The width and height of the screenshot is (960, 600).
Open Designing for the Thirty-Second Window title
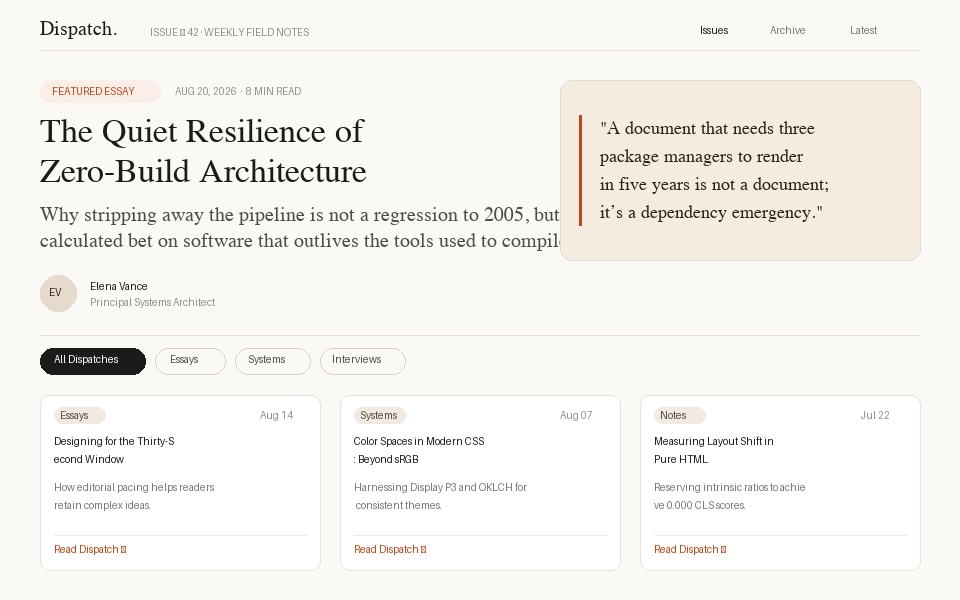tap(114, 450)
